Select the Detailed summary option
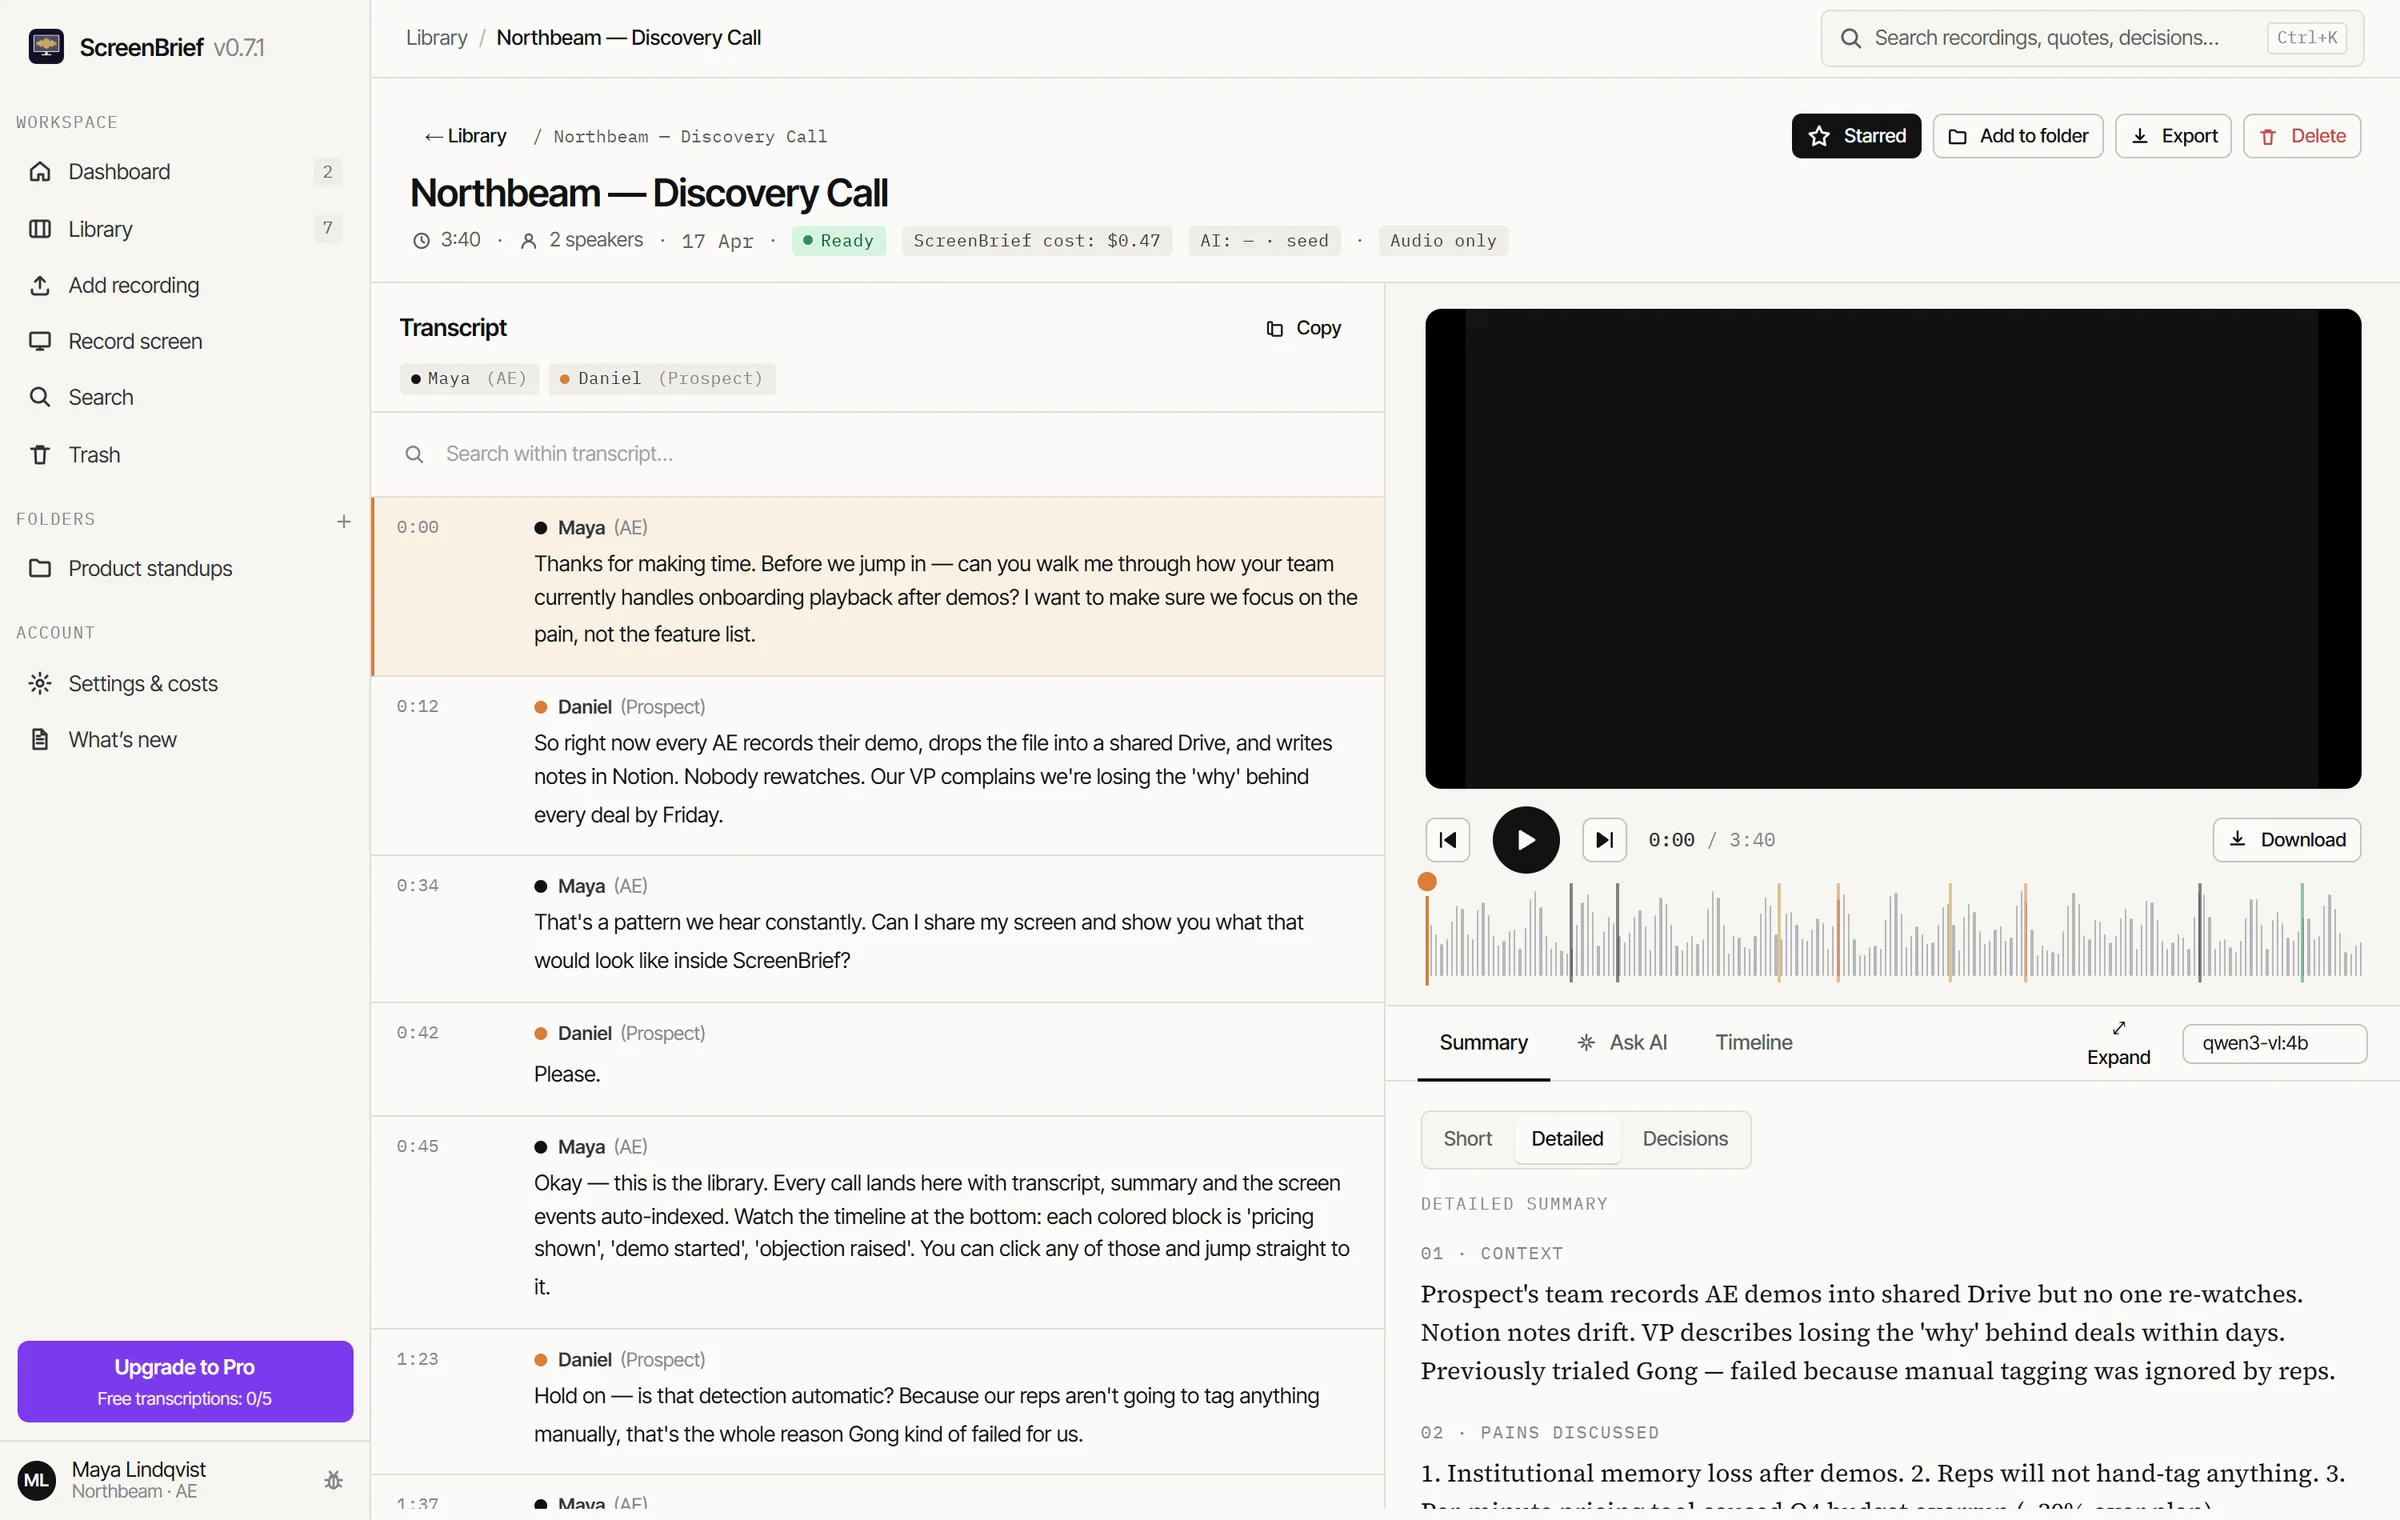The width and height of the screenshot is (2400, 1520). coord(1567,1139)
